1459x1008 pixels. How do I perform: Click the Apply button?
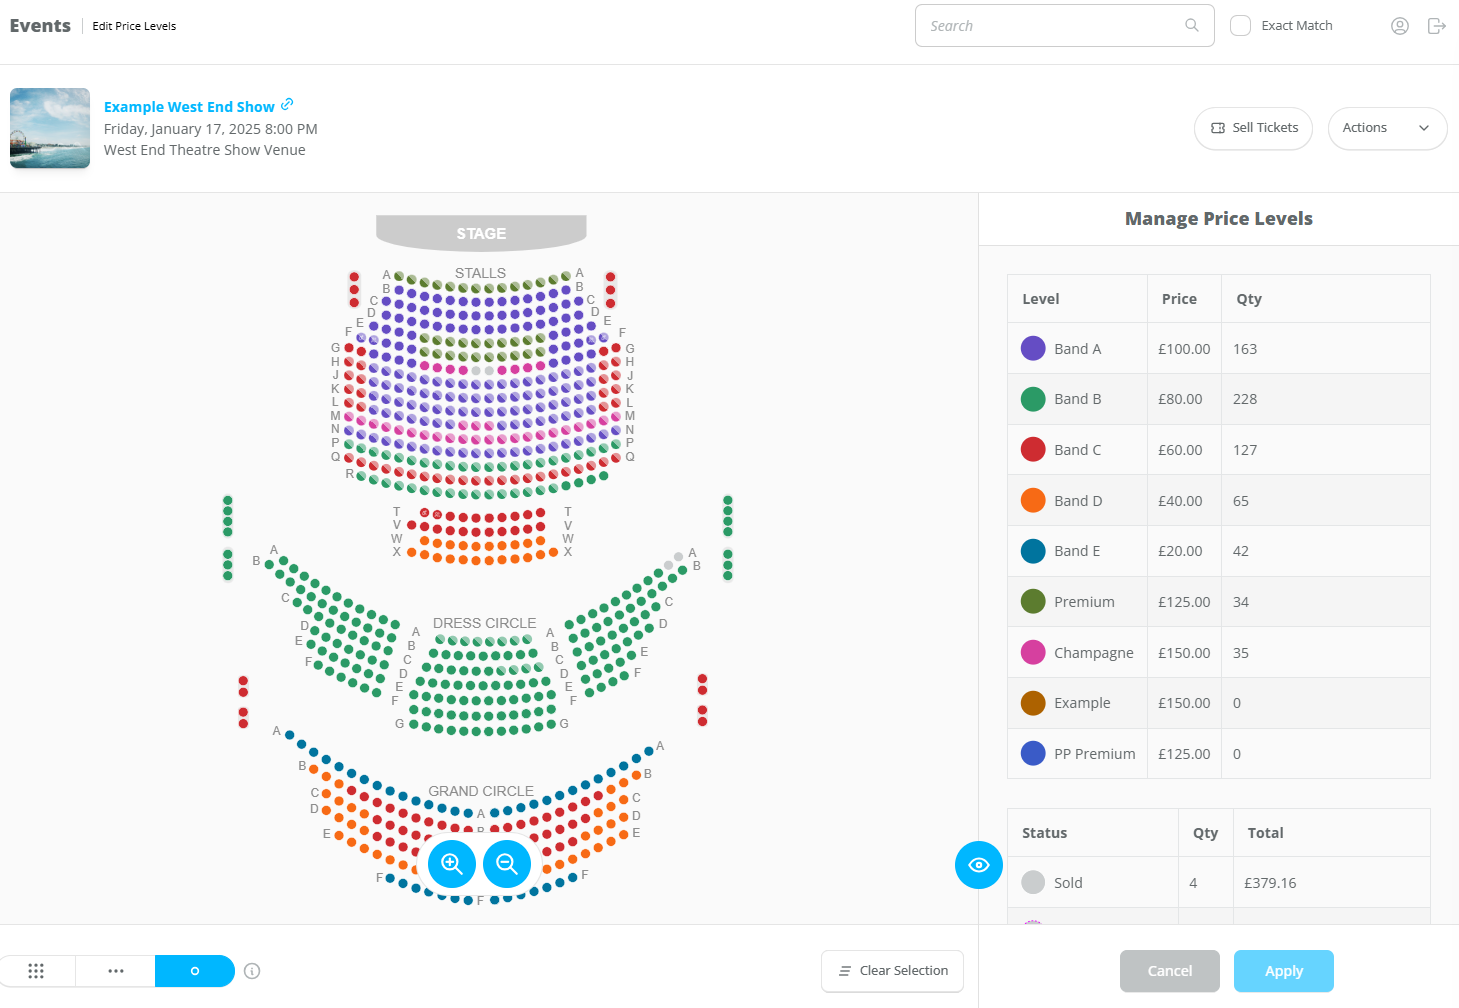point(1284,971)
